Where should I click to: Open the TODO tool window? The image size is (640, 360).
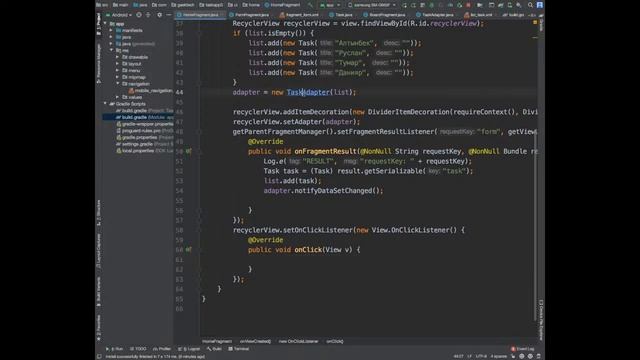pyautogui.click(x=138, y=349)
